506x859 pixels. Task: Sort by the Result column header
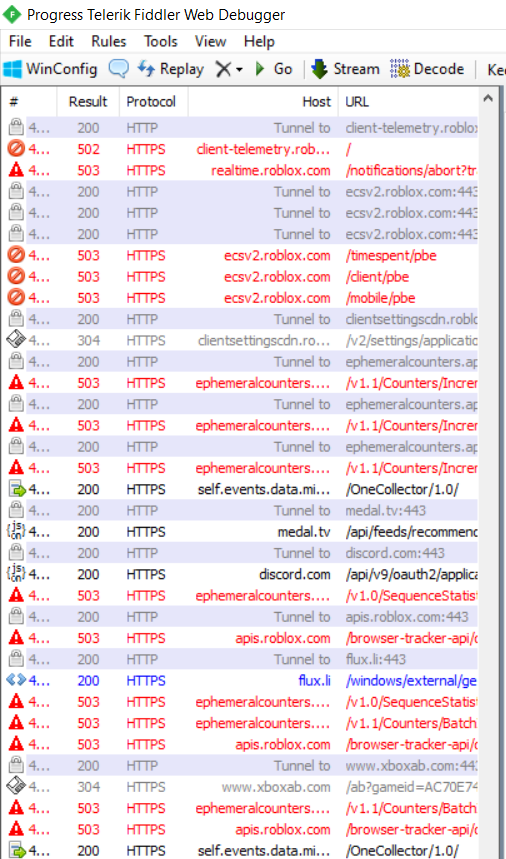click(88, 102)
